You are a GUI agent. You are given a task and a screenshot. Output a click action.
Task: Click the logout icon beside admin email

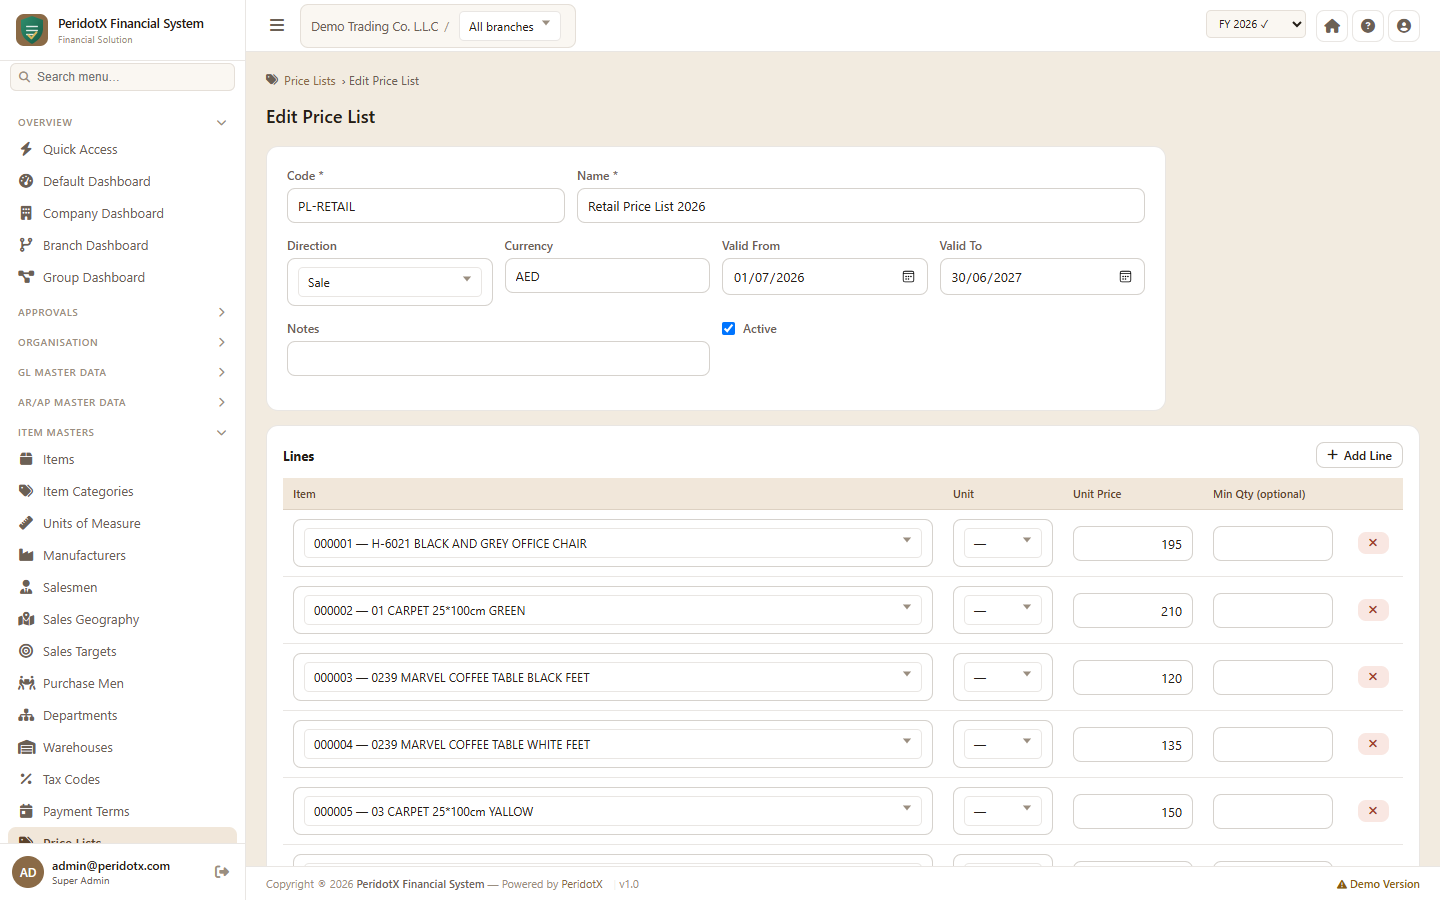[x=222, y=872]
